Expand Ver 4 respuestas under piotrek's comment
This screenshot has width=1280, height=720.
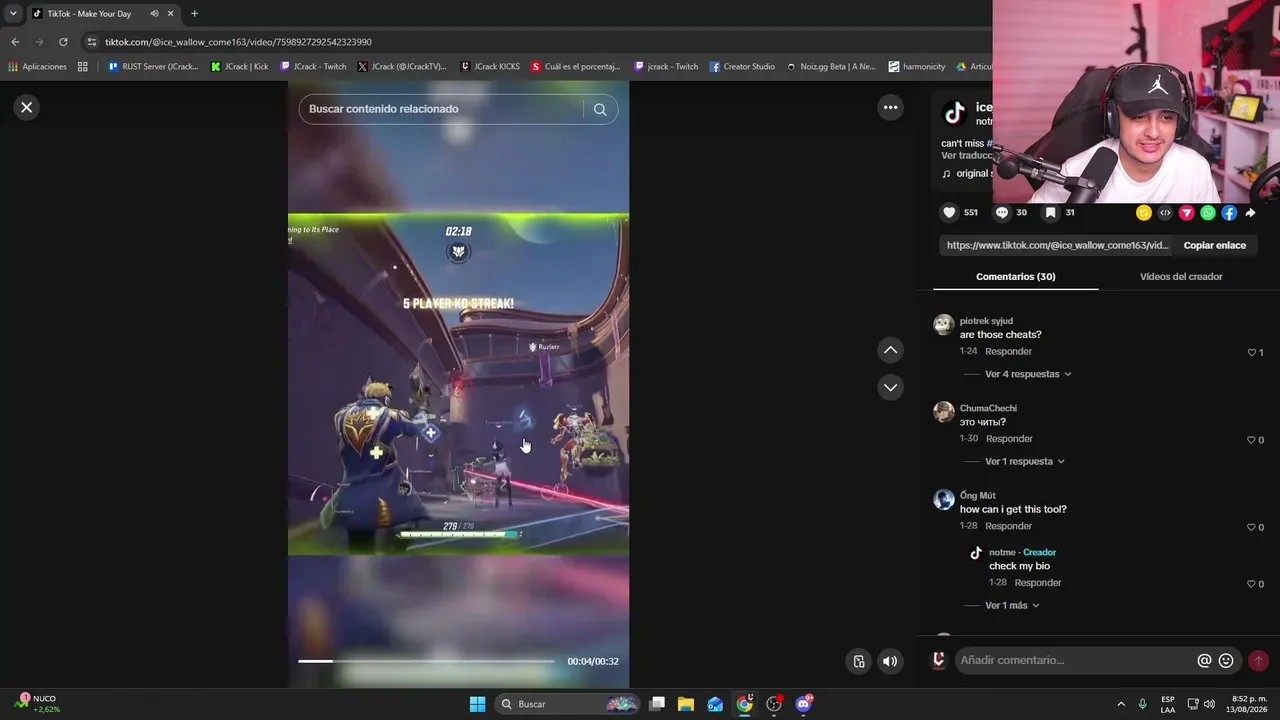coord(1028,374)
